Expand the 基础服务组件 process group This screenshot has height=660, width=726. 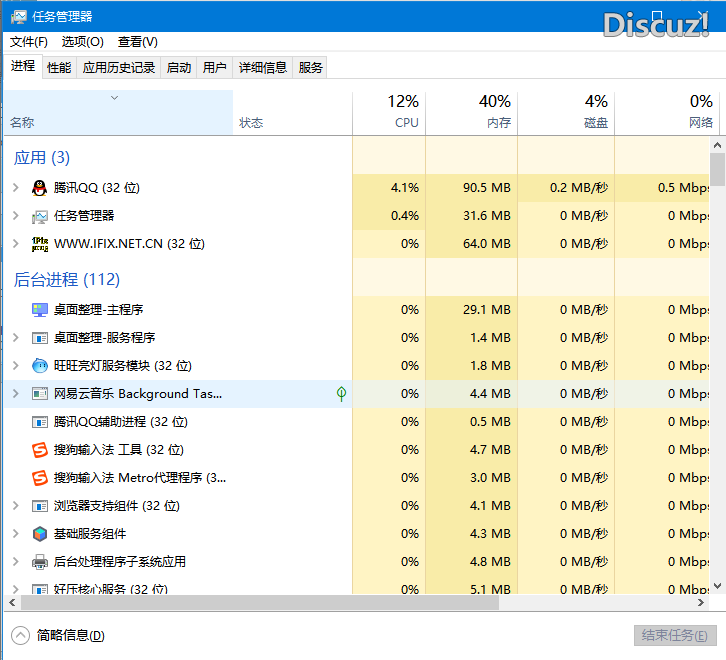16,534
